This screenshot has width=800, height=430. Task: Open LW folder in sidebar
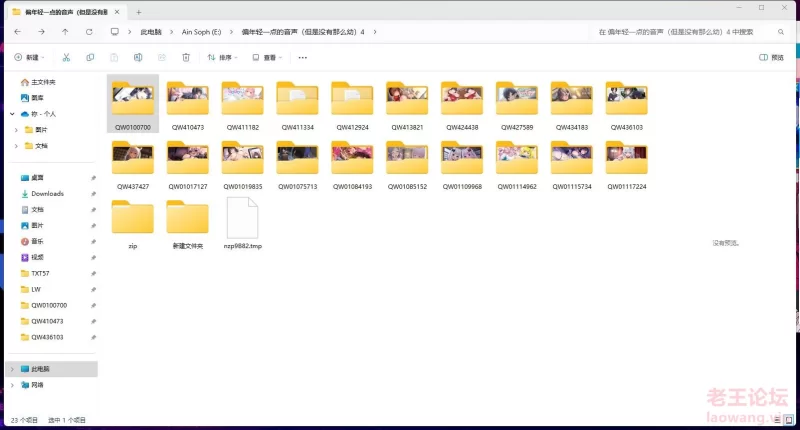tap(31, 289)
